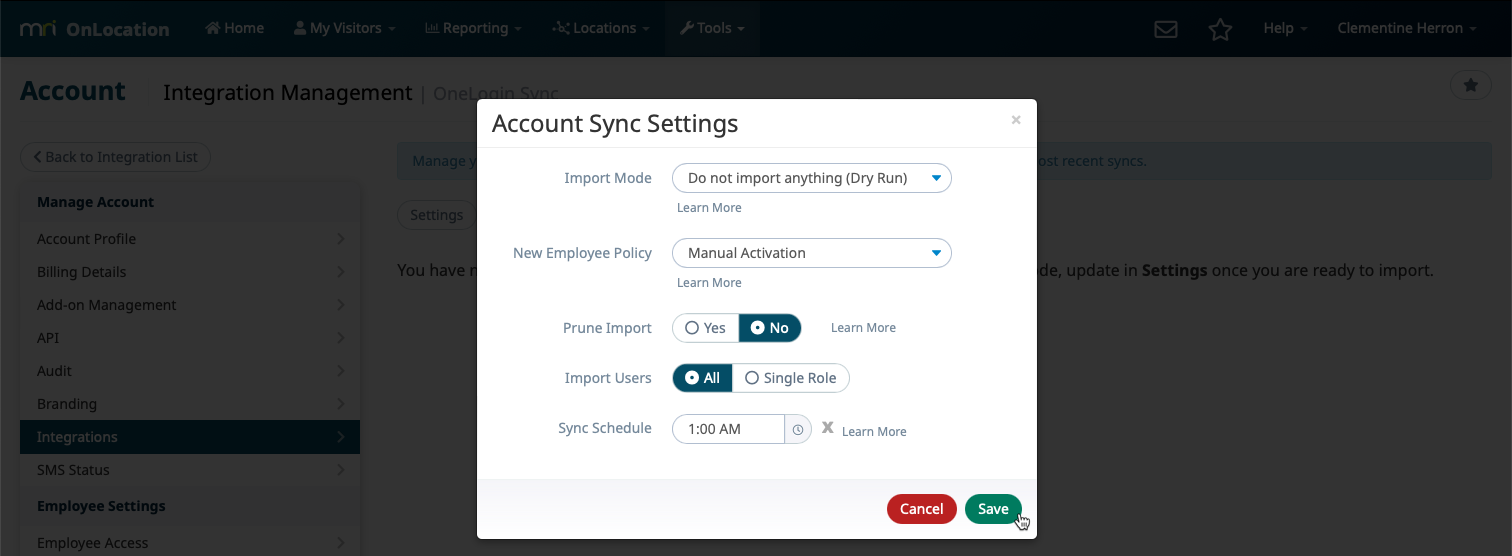The height and width of the screenshot is (556, 1512).
Task: Open Employee Access in sidebar
Action: [190, 543]
